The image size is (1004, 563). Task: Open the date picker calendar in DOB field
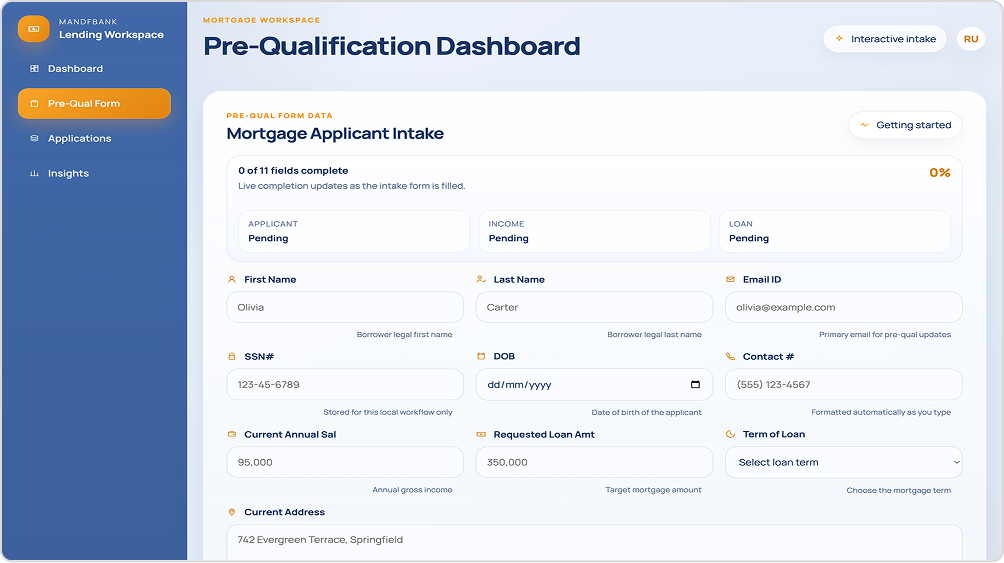point(695,384)
